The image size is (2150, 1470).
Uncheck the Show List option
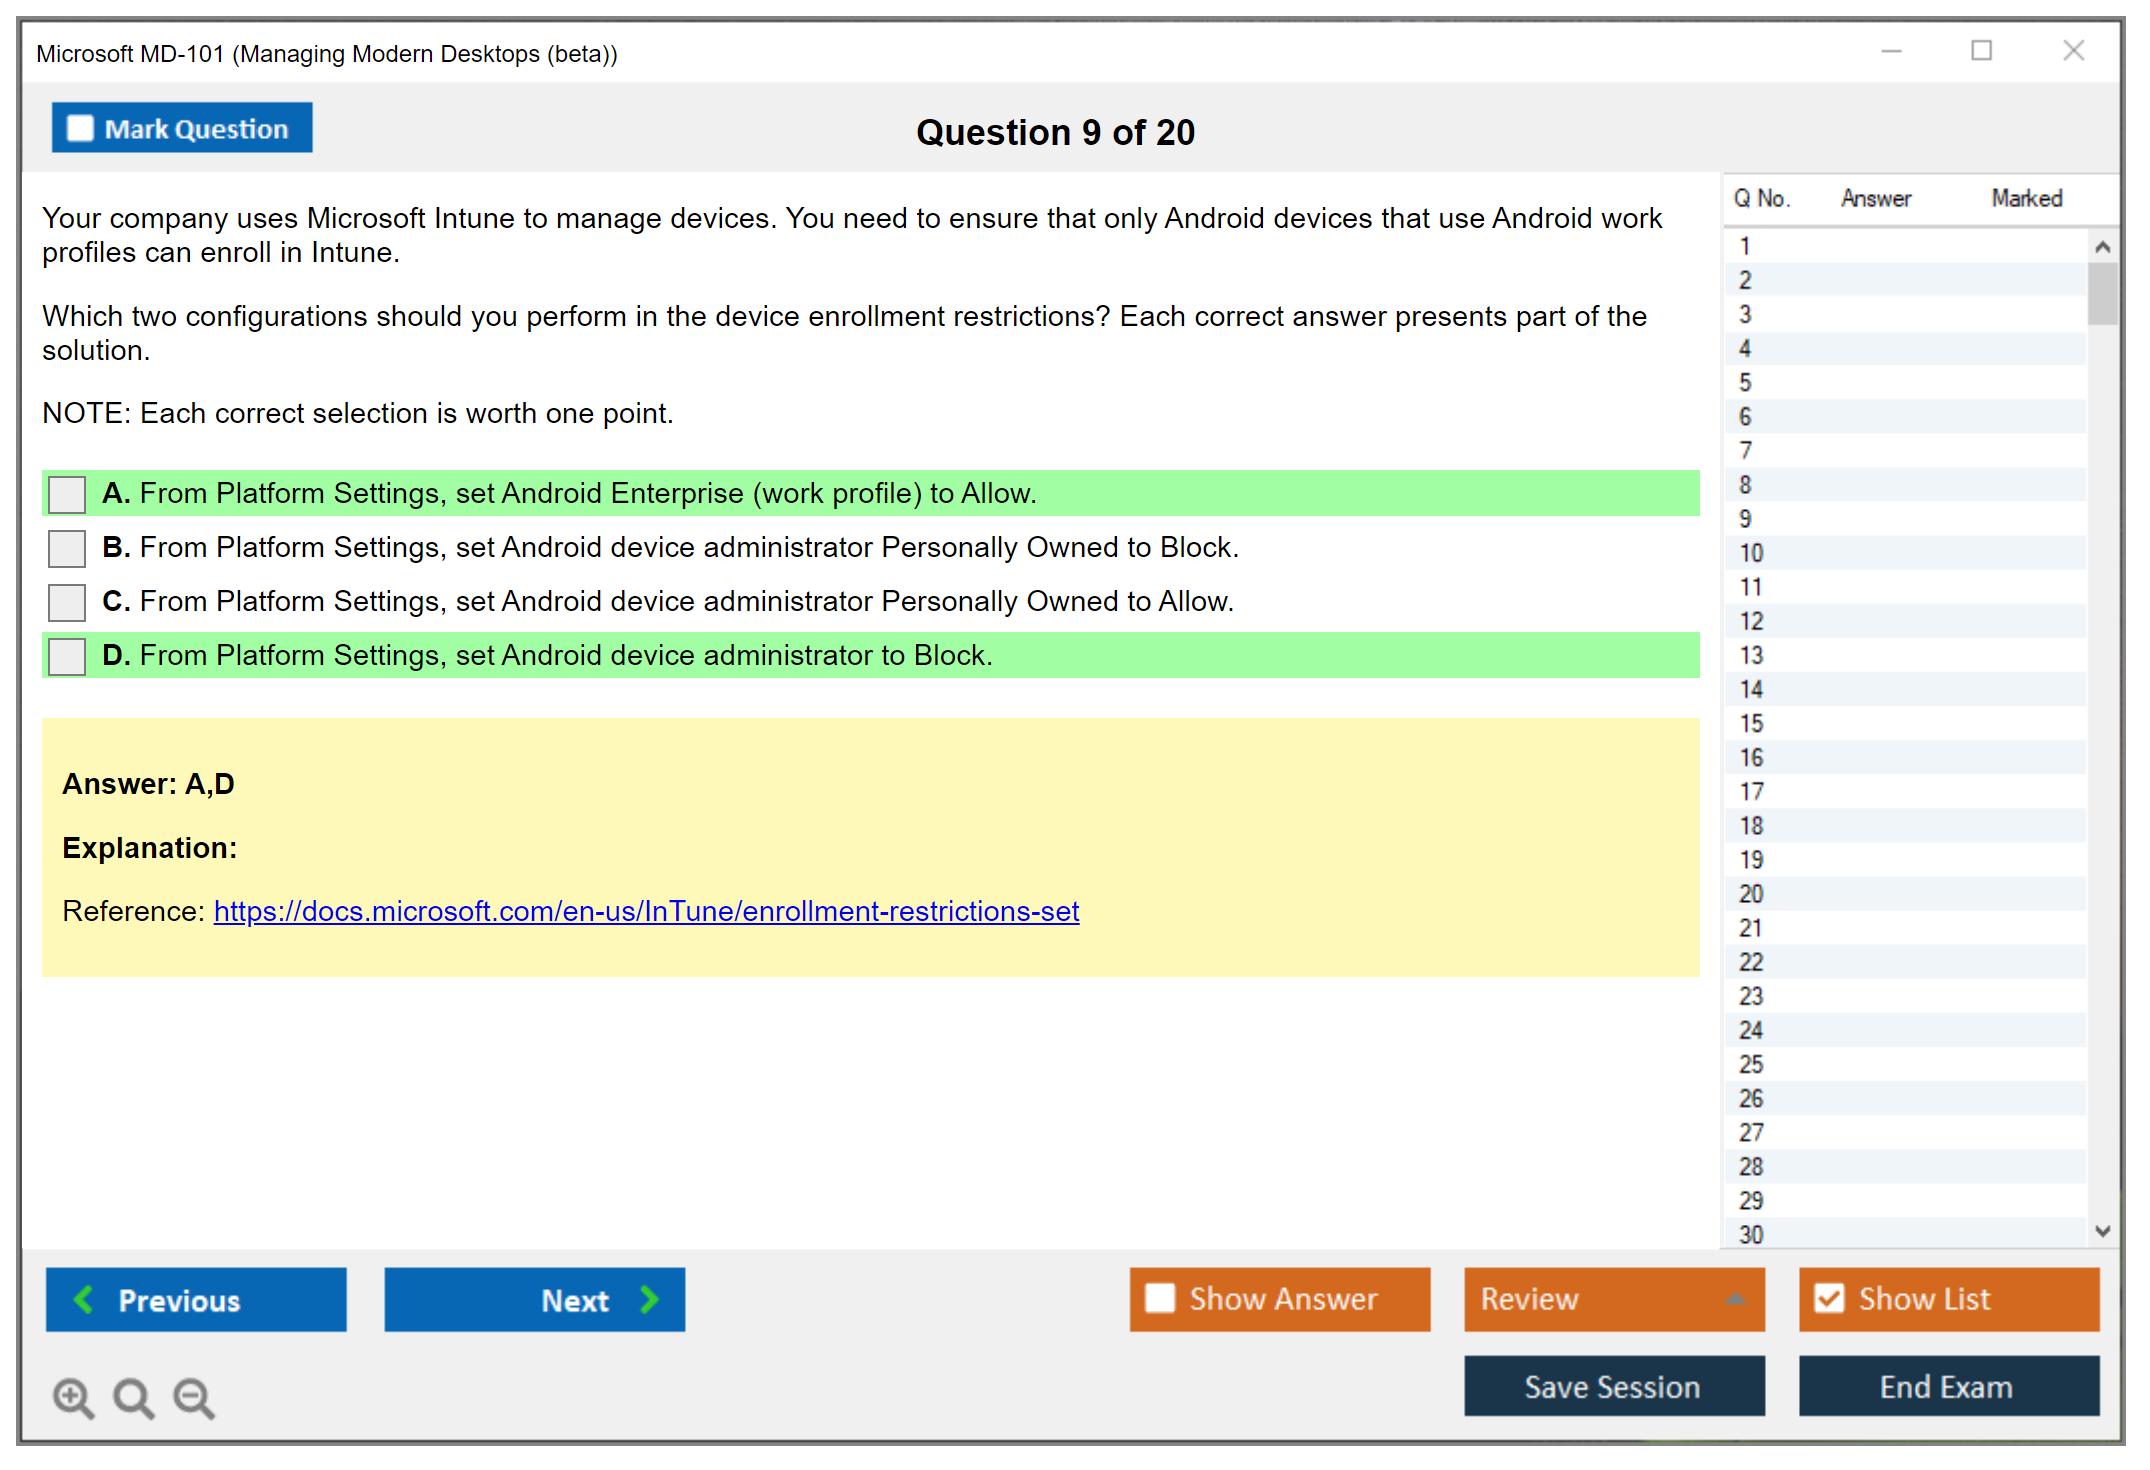pos(1829,1298)
